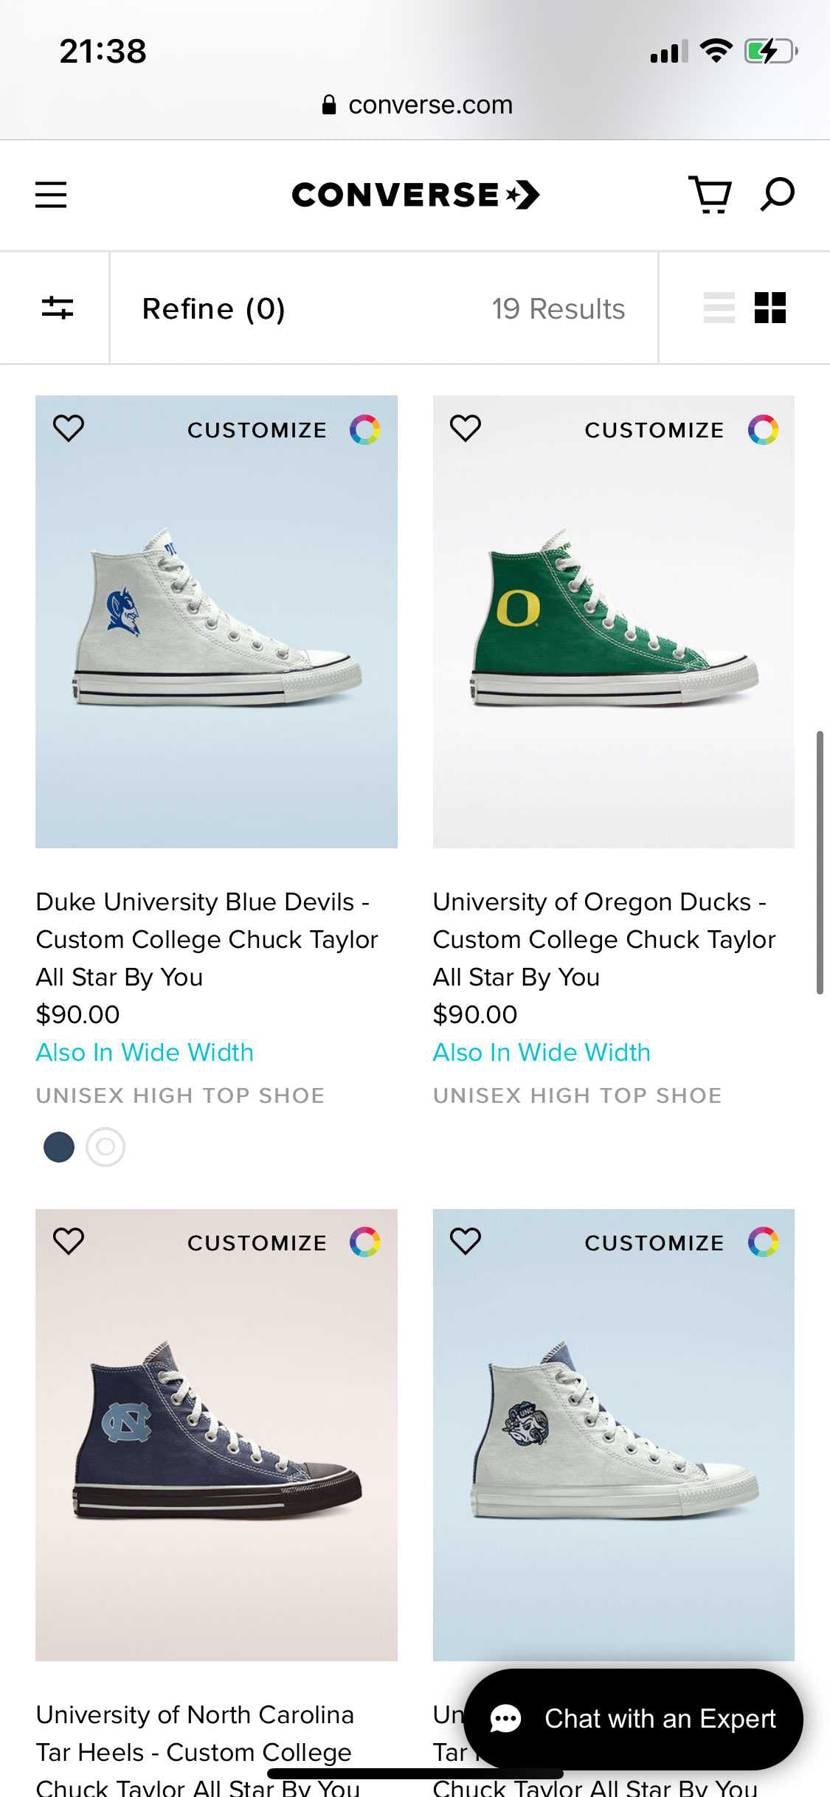Image resolution: width=830 pixels, height=1797 pixels.
Task: Click the color wheel on the Oregon shoe
Action: pyautogui.click(x=763, y=430)
